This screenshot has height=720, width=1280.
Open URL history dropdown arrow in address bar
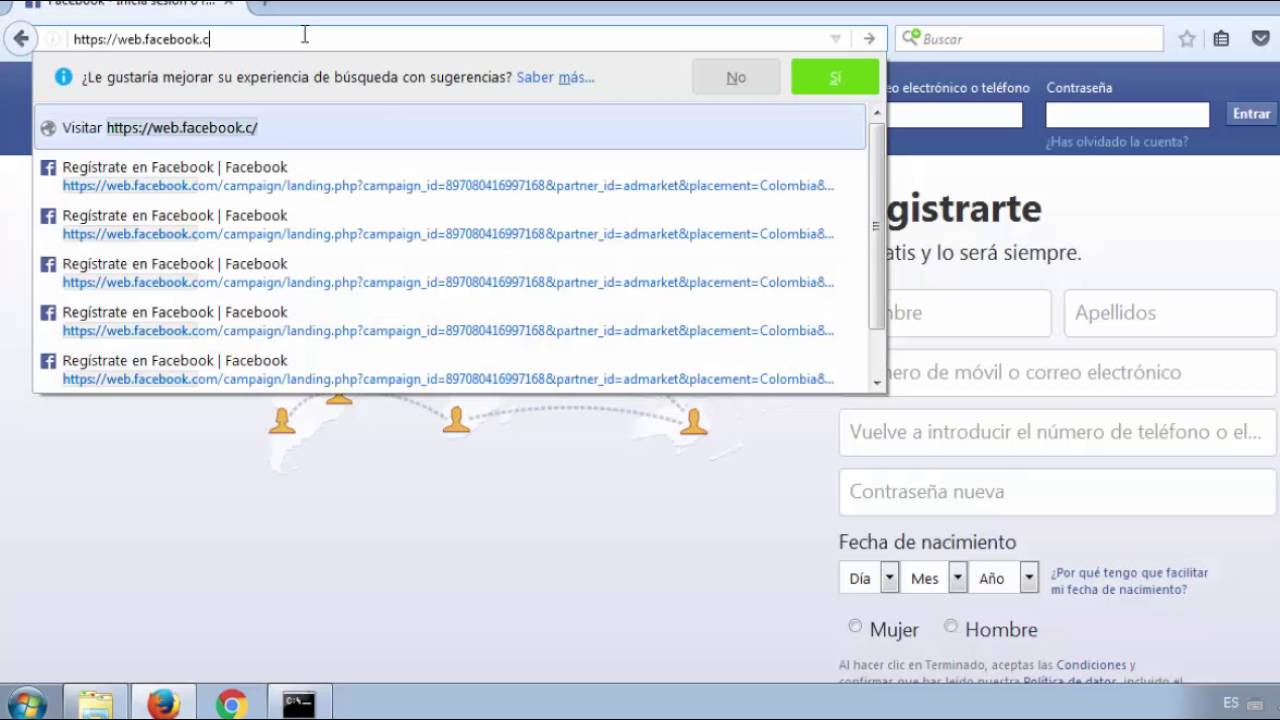pos(835,39)
